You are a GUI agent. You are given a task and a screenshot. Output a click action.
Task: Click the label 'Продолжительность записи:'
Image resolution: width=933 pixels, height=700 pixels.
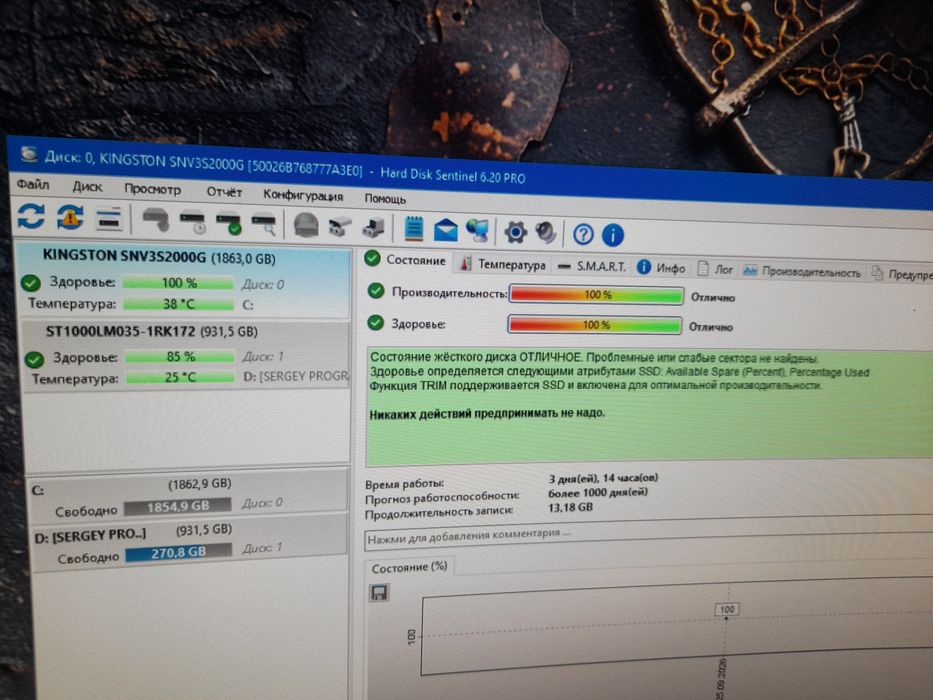coord(439,512)
